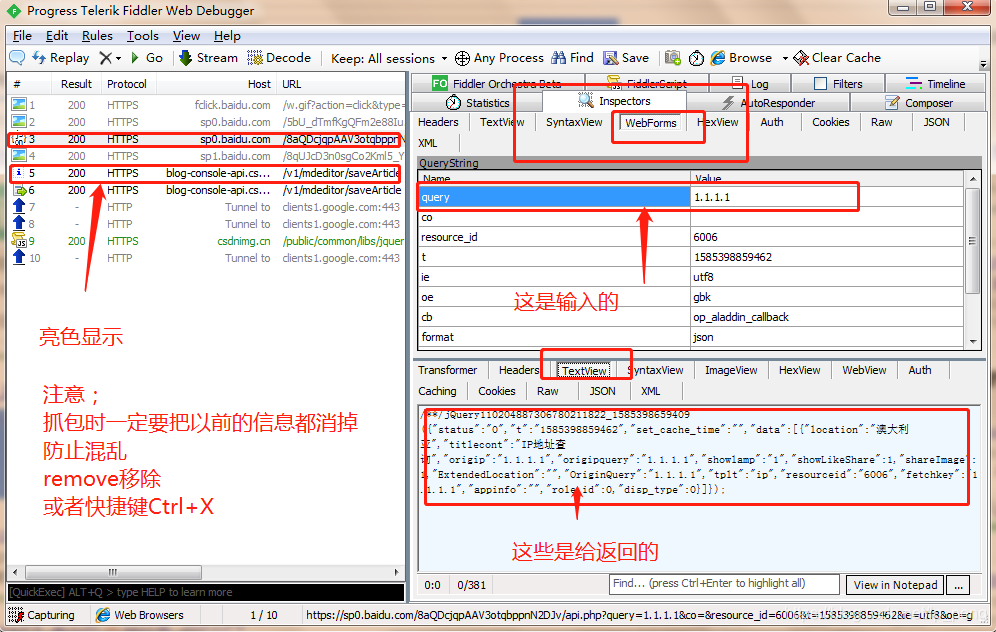
Task: Open the Filters tab
Action: 838,84
